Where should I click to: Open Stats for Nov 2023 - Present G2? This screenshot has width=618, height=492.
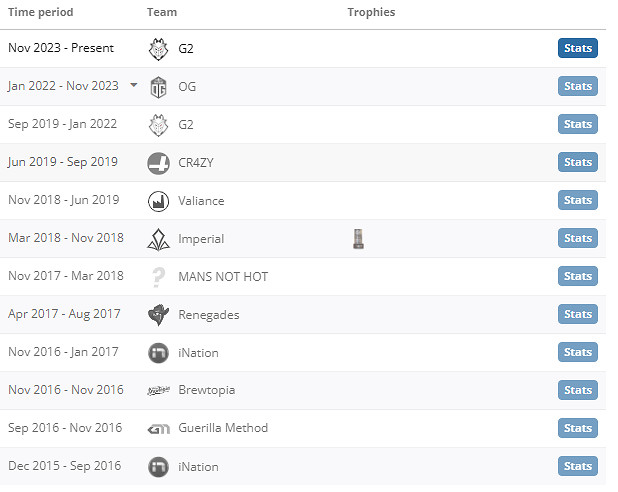577,48
